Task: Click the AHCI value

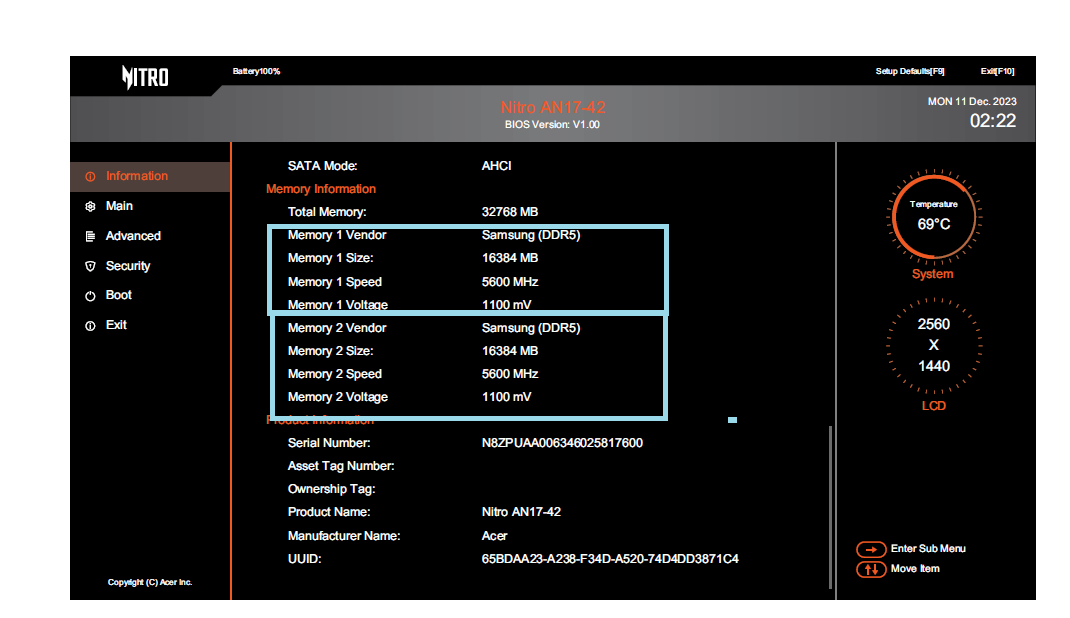Action: pos(496,166)
